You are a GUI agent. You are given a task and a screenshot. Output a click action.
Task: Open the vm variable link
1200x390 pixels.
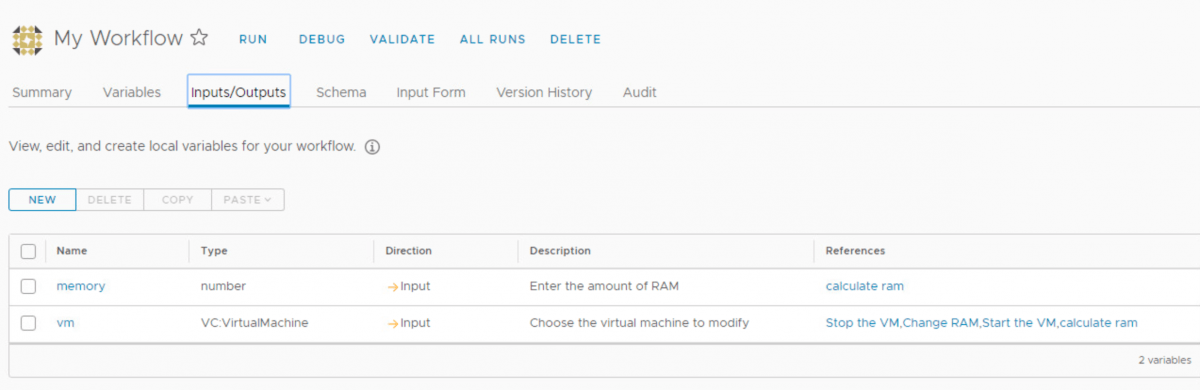(66, 323)
